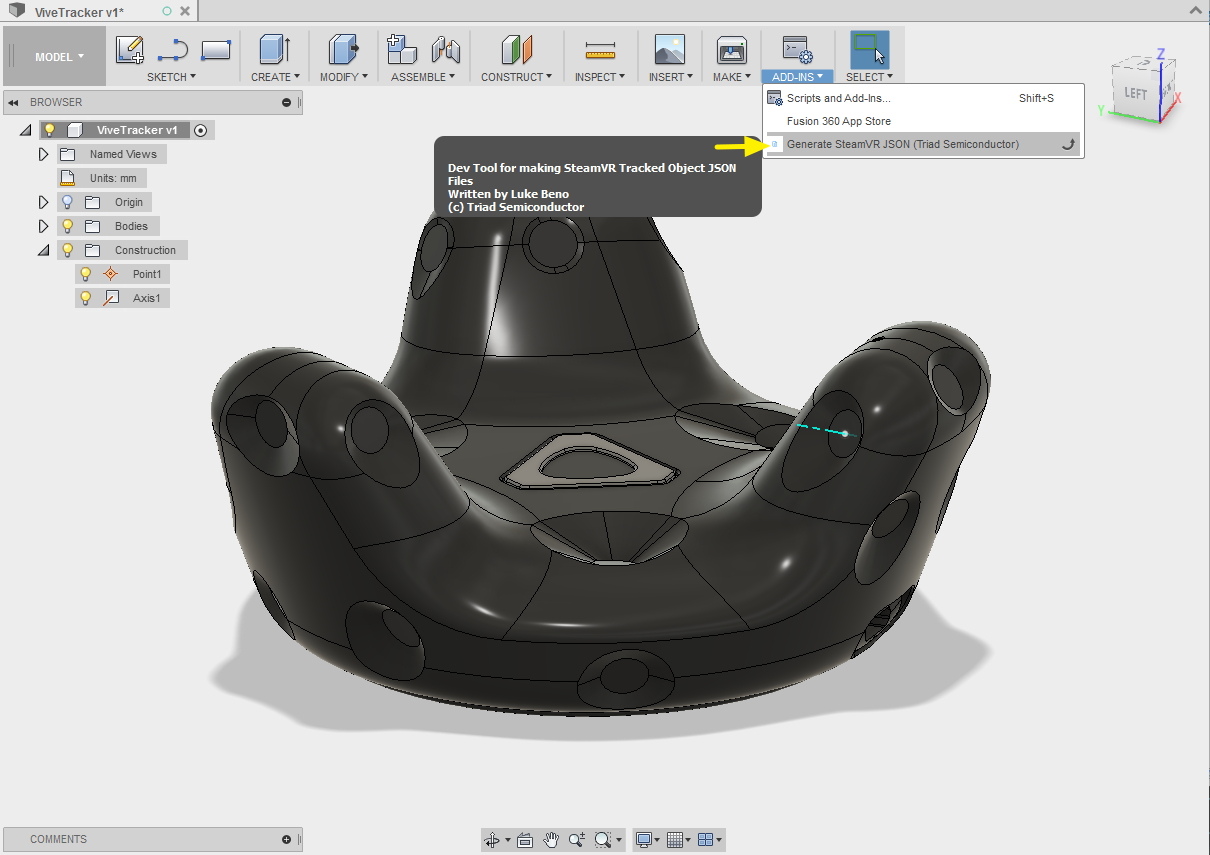Click the document cube icon in title tab
1210x855 pixels.
tap(17, 11)
